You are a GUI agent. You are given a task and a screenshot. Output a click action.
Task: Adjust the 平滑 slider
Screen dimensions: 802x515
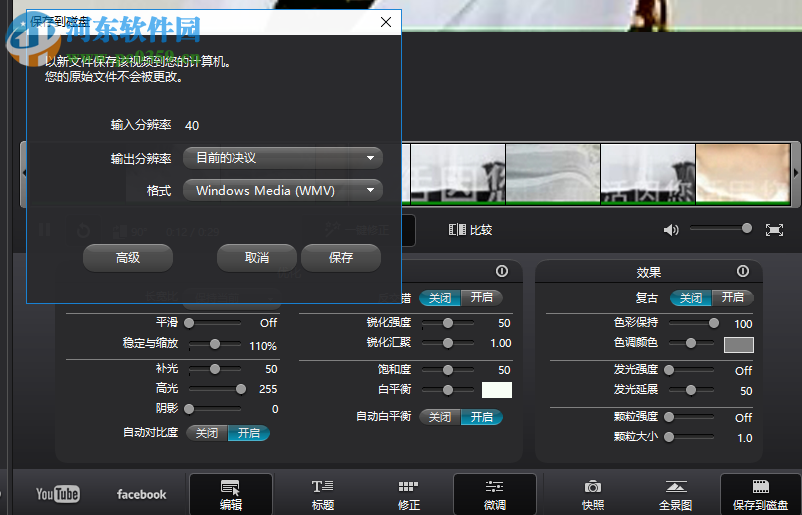215,323
